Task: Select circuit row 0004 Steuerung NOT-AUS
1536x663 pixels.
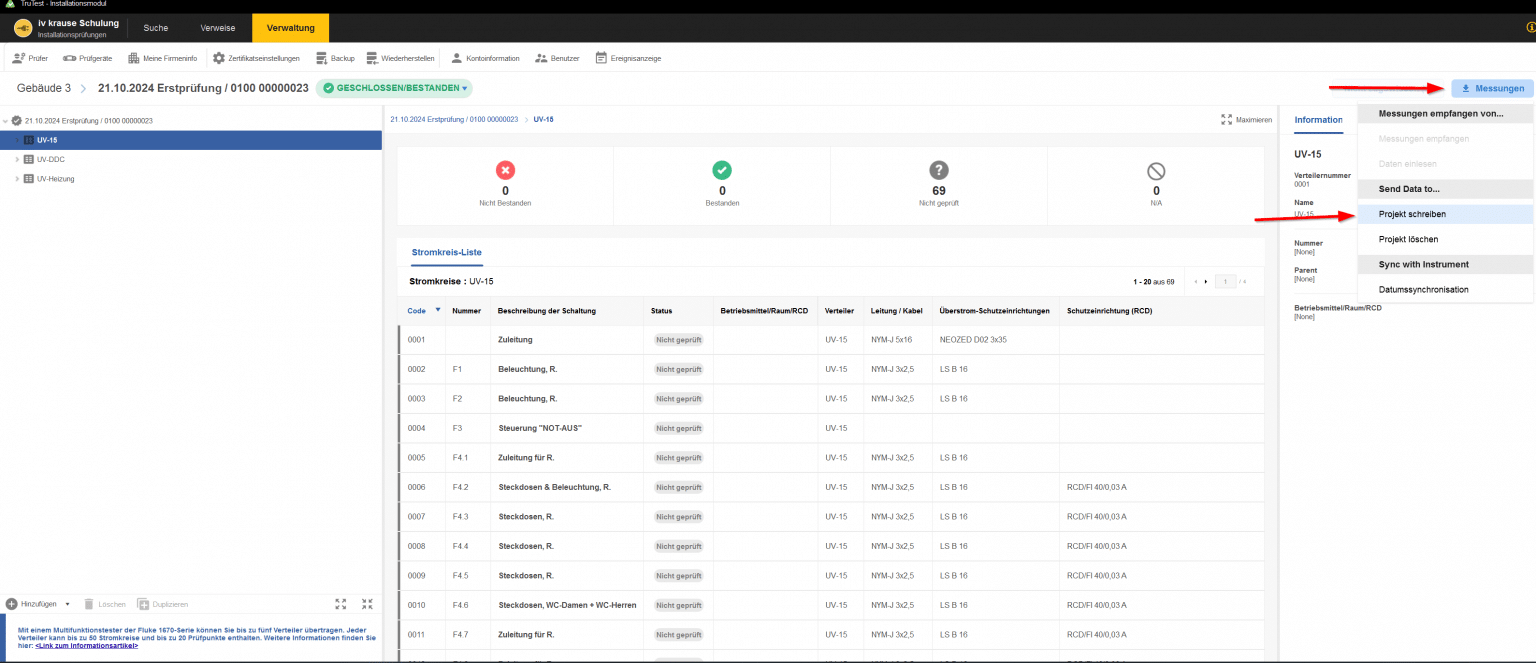Action: click(x=540, y=428)
